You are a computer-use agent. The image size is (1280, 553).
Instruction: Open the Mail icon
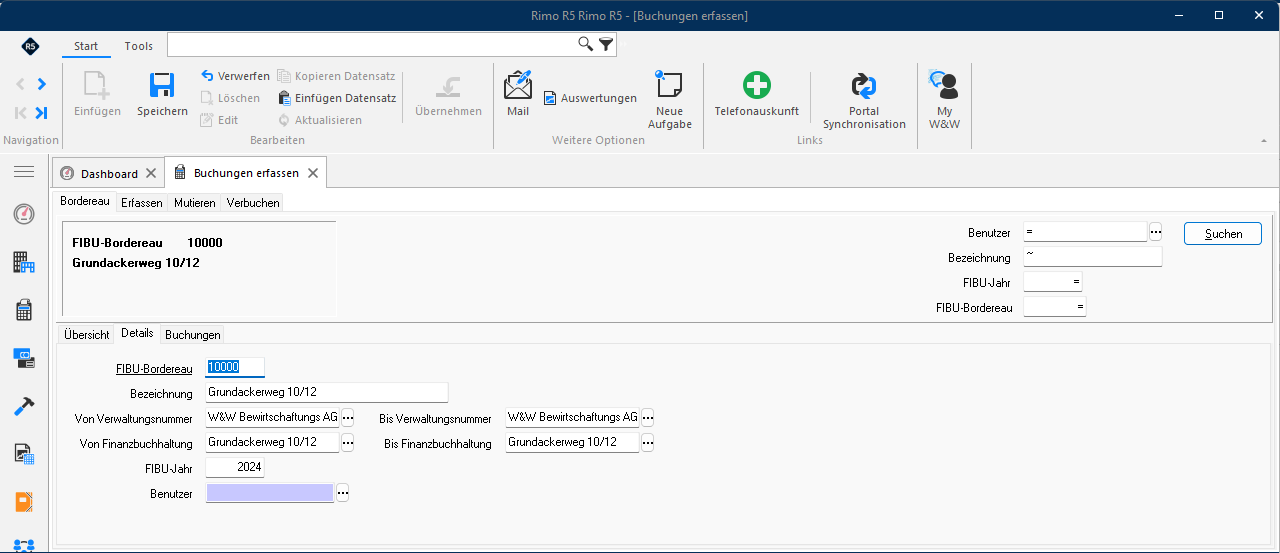tap(518, 84)
